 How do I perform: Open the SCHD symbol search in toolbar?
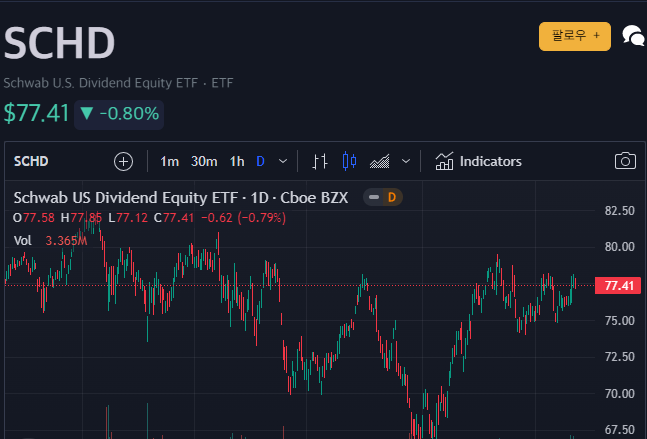pos(31,161)
